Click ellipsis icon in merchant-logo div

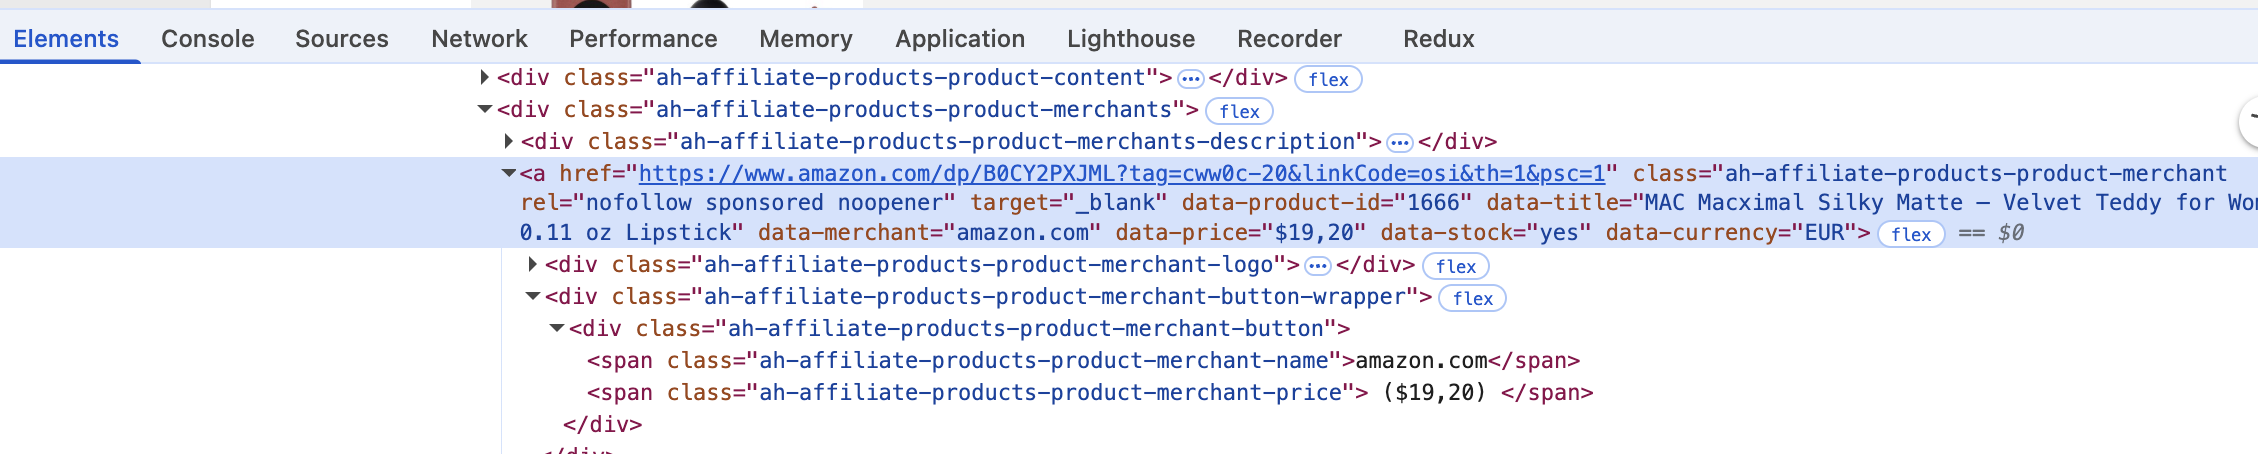point(1318,266)
